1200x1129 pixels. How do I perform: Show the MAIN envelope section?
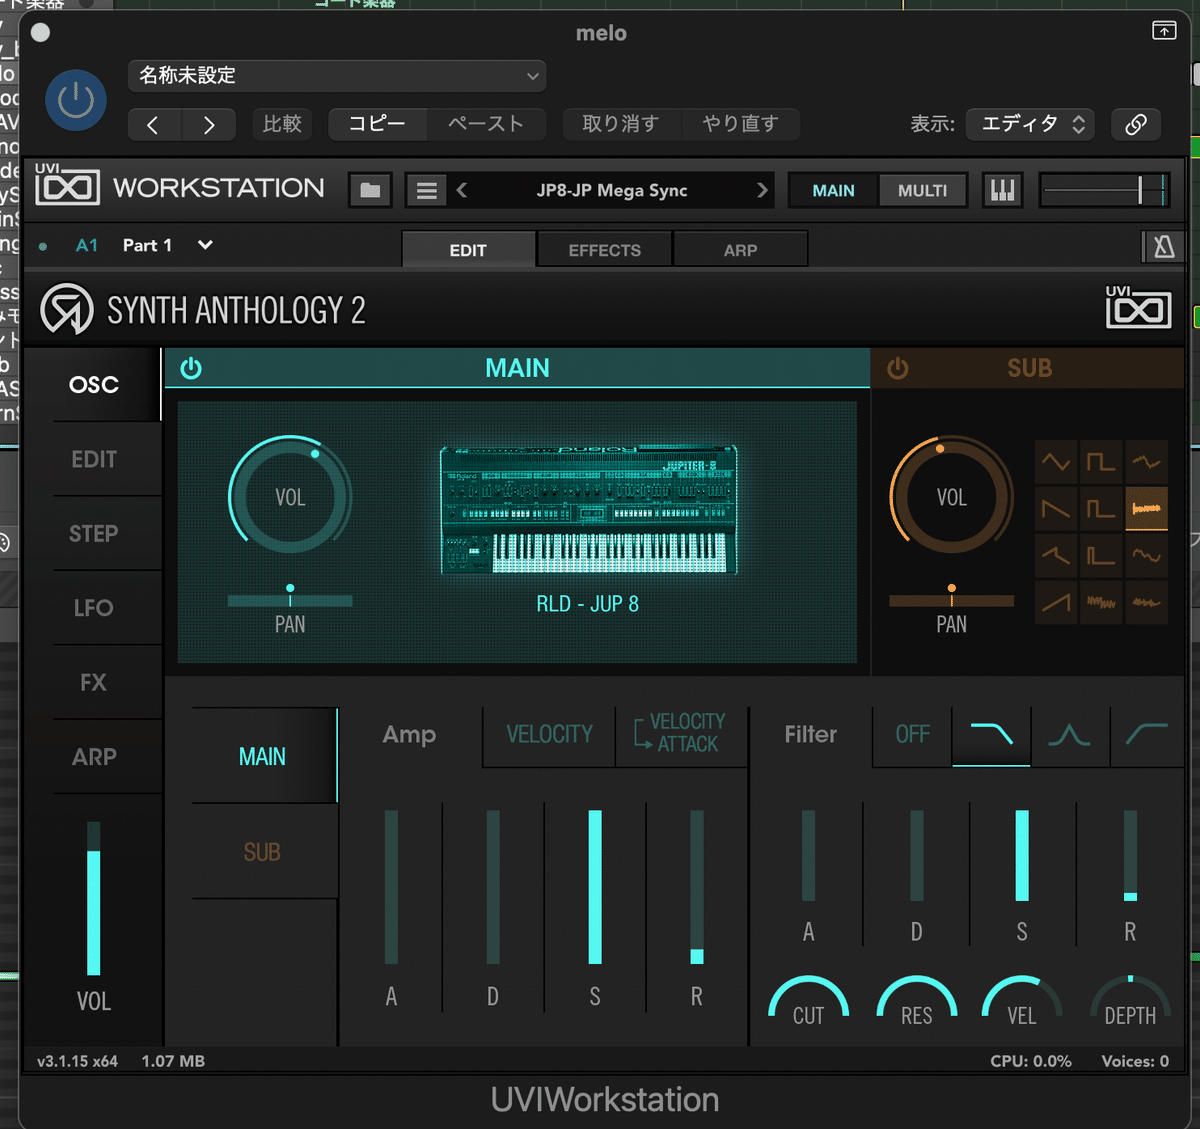click(x=262, y=757)
